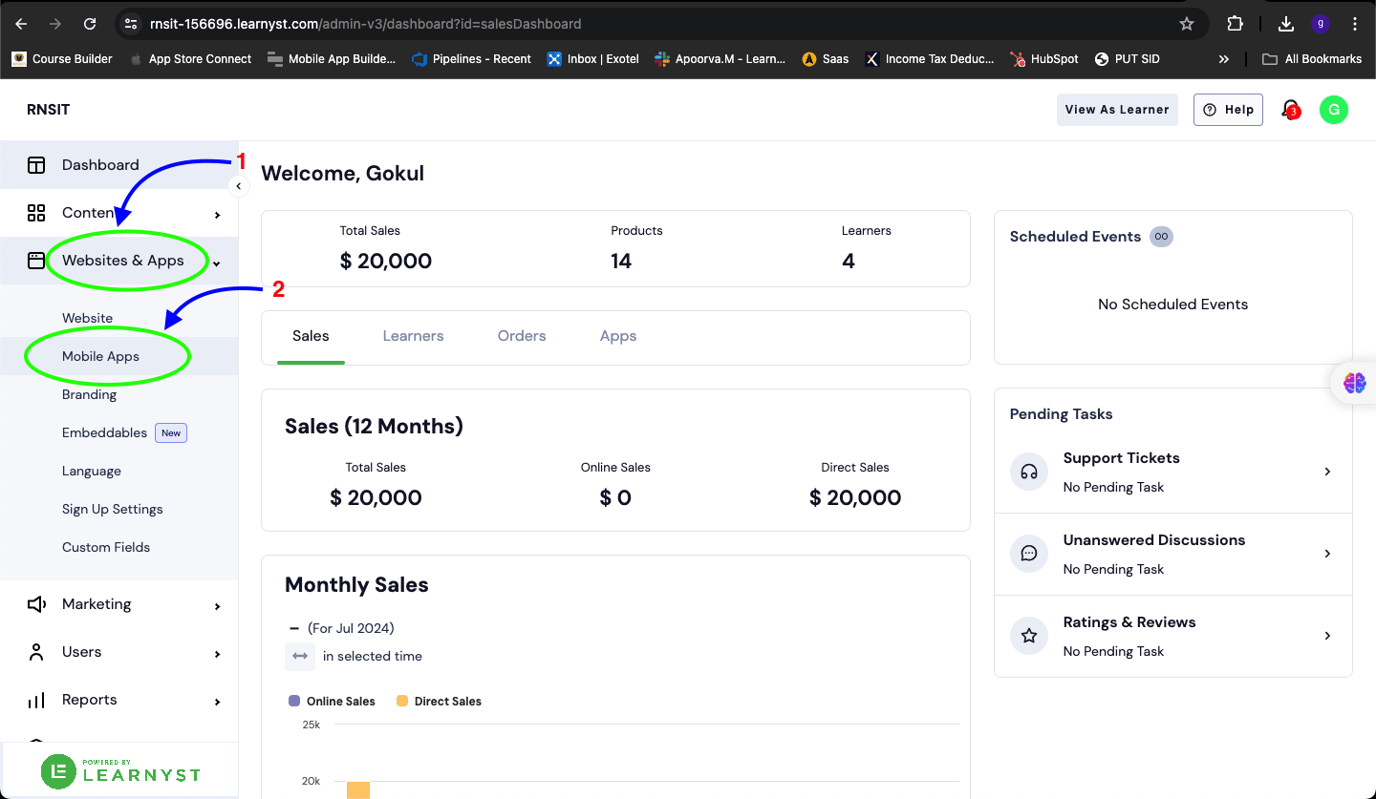Reload the page with the refresh icon
The height and width of the screenshot is (799, 1376).
point(90,24)
